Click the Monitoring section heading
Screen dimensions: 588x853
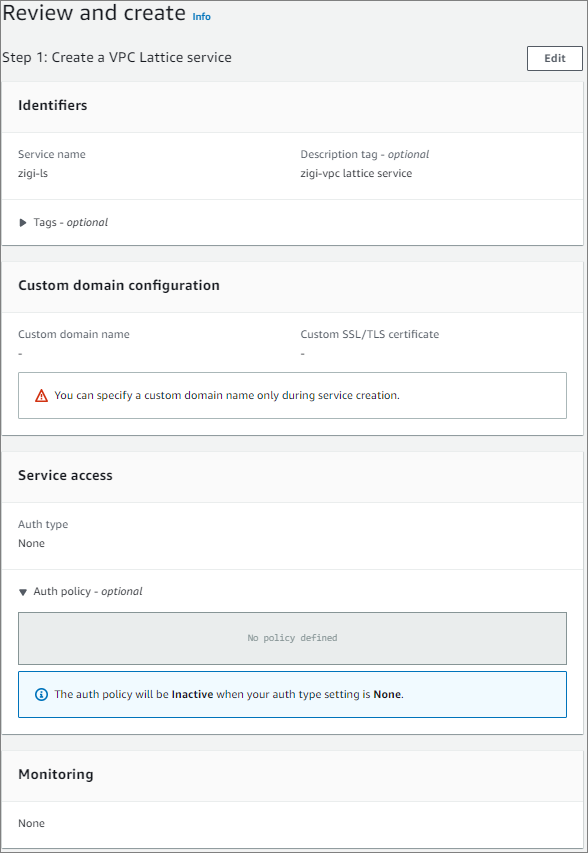(x=55, y=774)
